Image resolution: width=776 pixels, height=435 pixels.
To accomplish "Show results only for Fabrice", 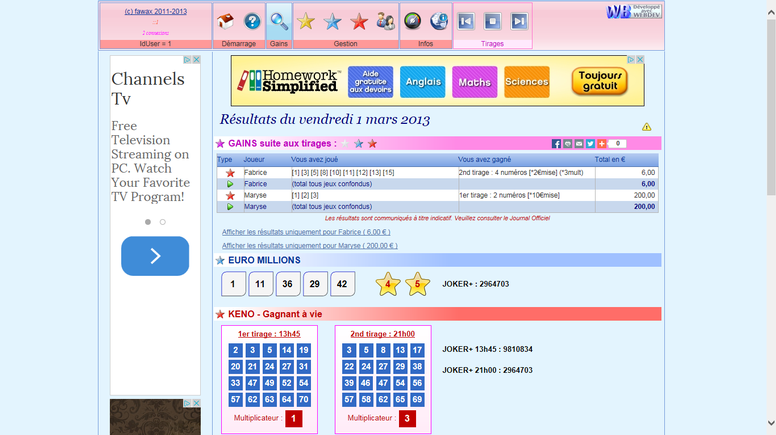I will [306, 232].
